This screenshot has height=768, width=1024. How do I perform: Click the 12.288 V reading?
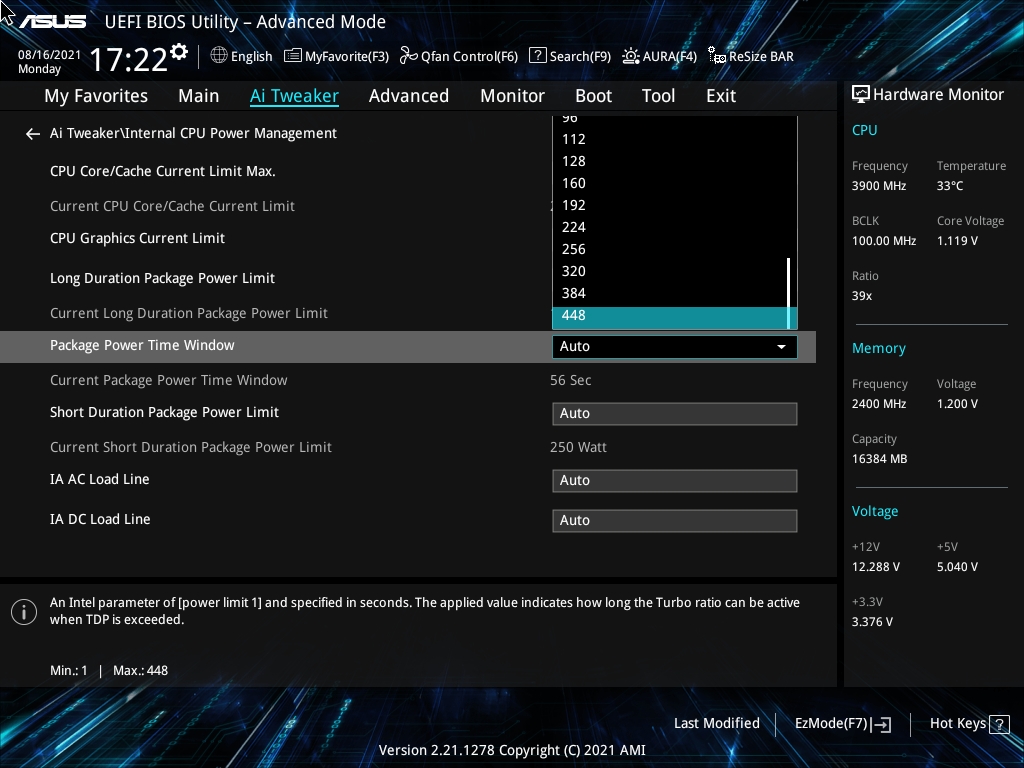click(875, 567)
